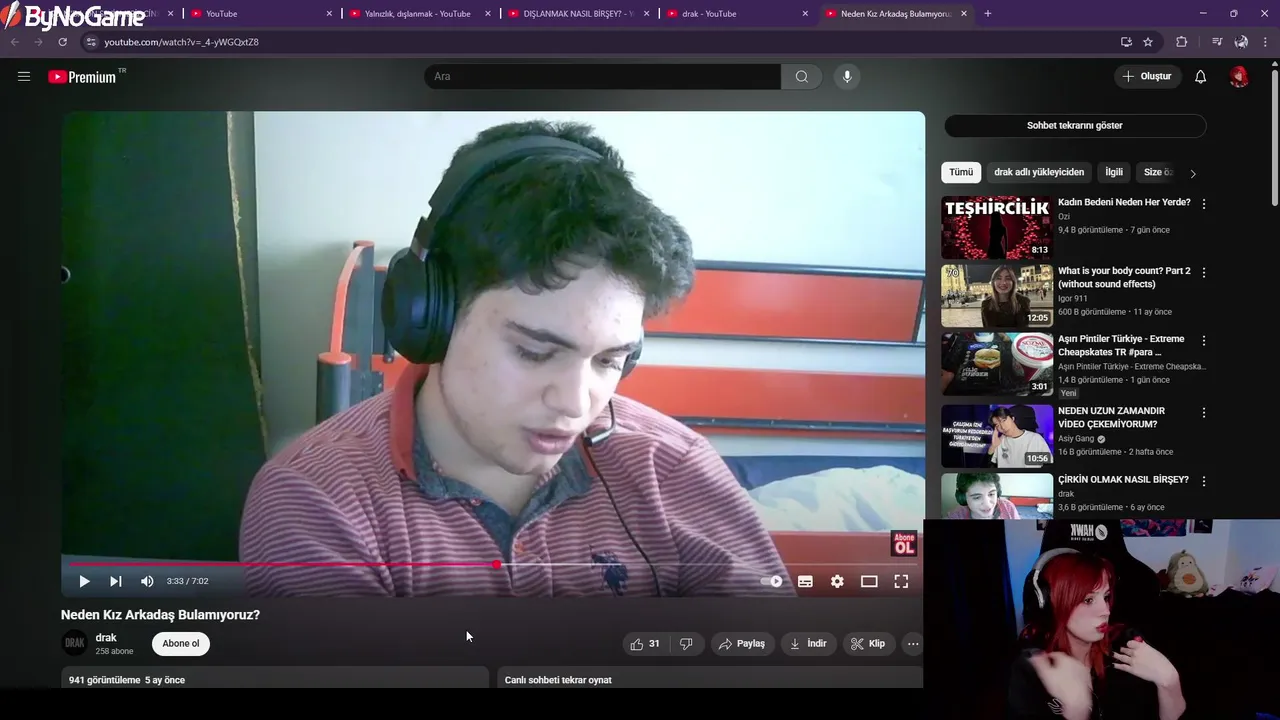Switch to the 'DIŞLANMAK NASIL BİRŞEY?' tab
Image resolution: width=1280 pixels, height=720 pixels.
click(x=578, y=14)
